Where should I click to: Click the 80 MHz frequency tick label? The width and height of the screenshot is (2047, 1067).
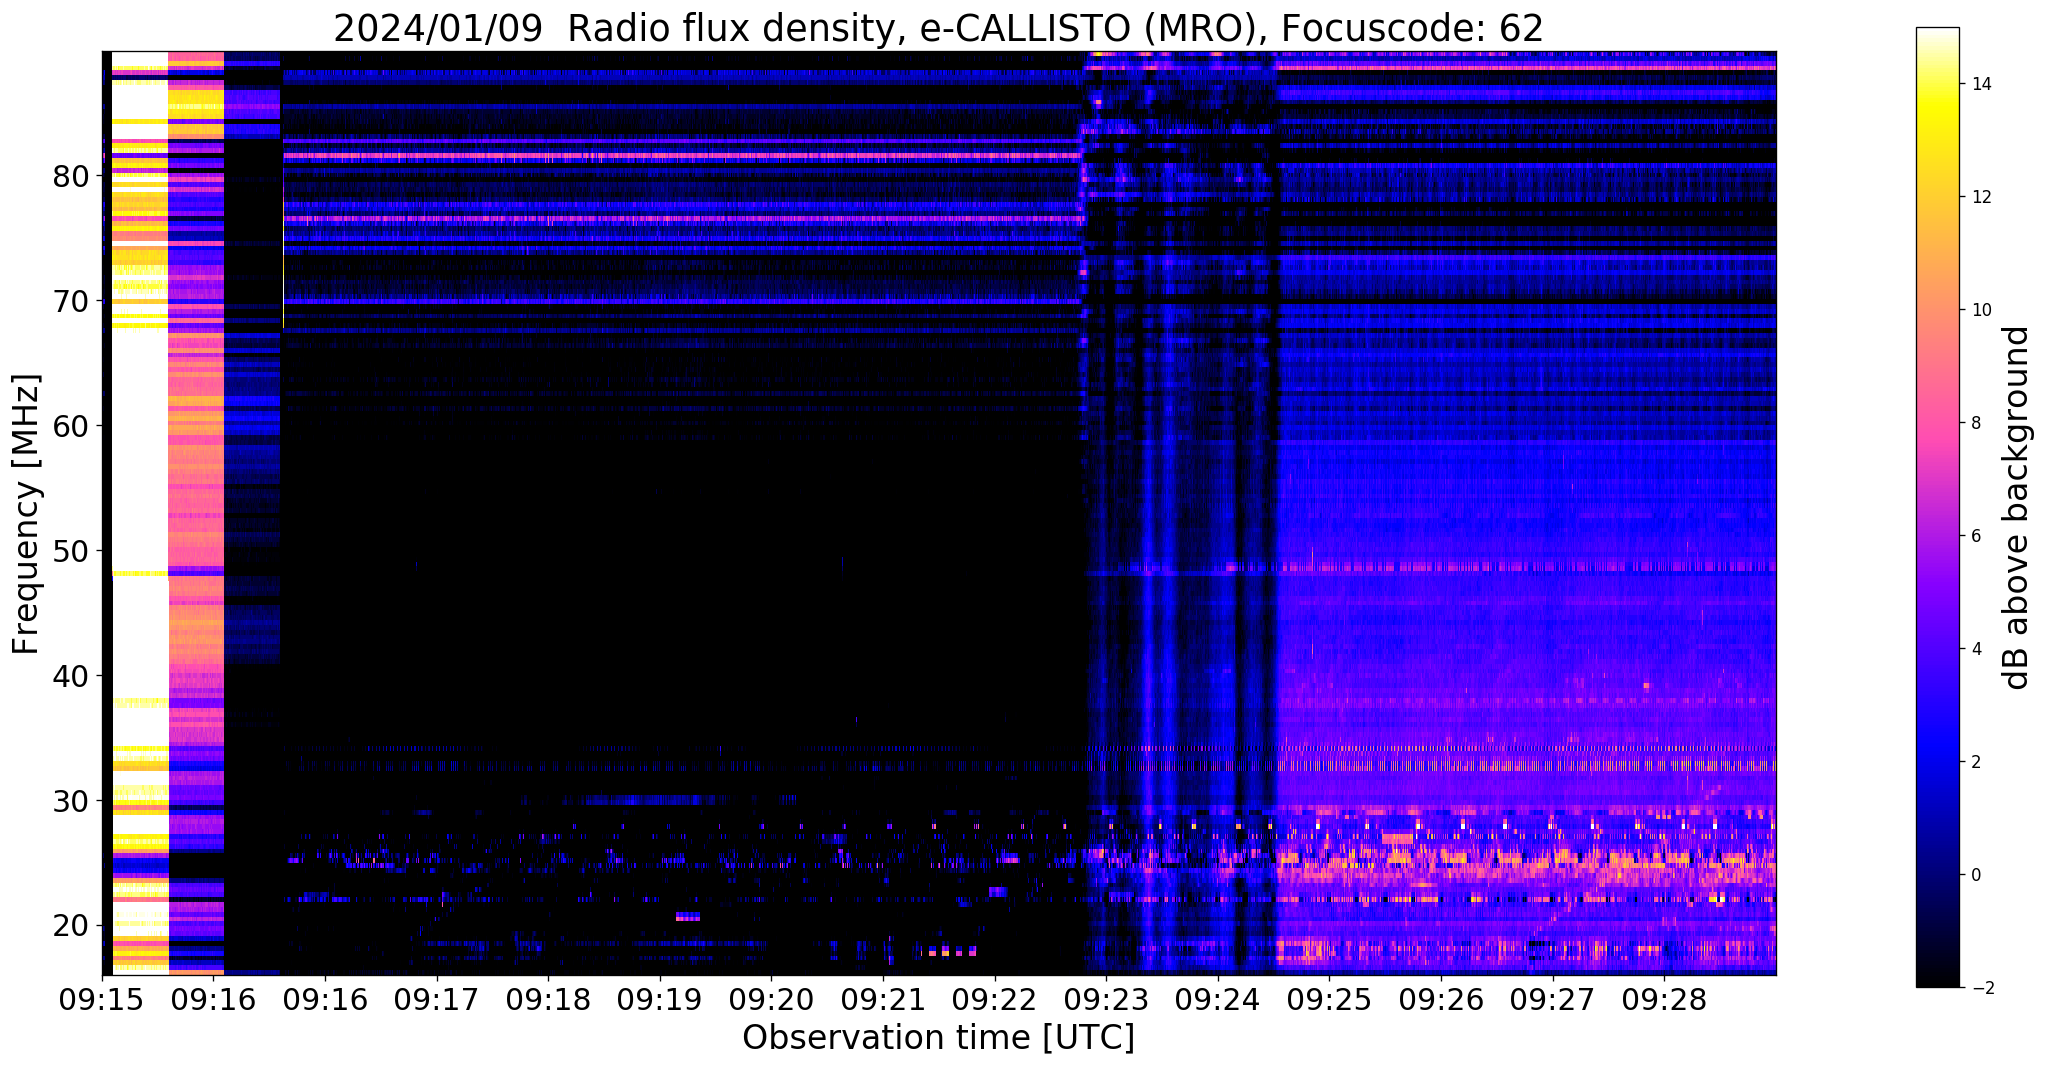[x=70, y=176]
